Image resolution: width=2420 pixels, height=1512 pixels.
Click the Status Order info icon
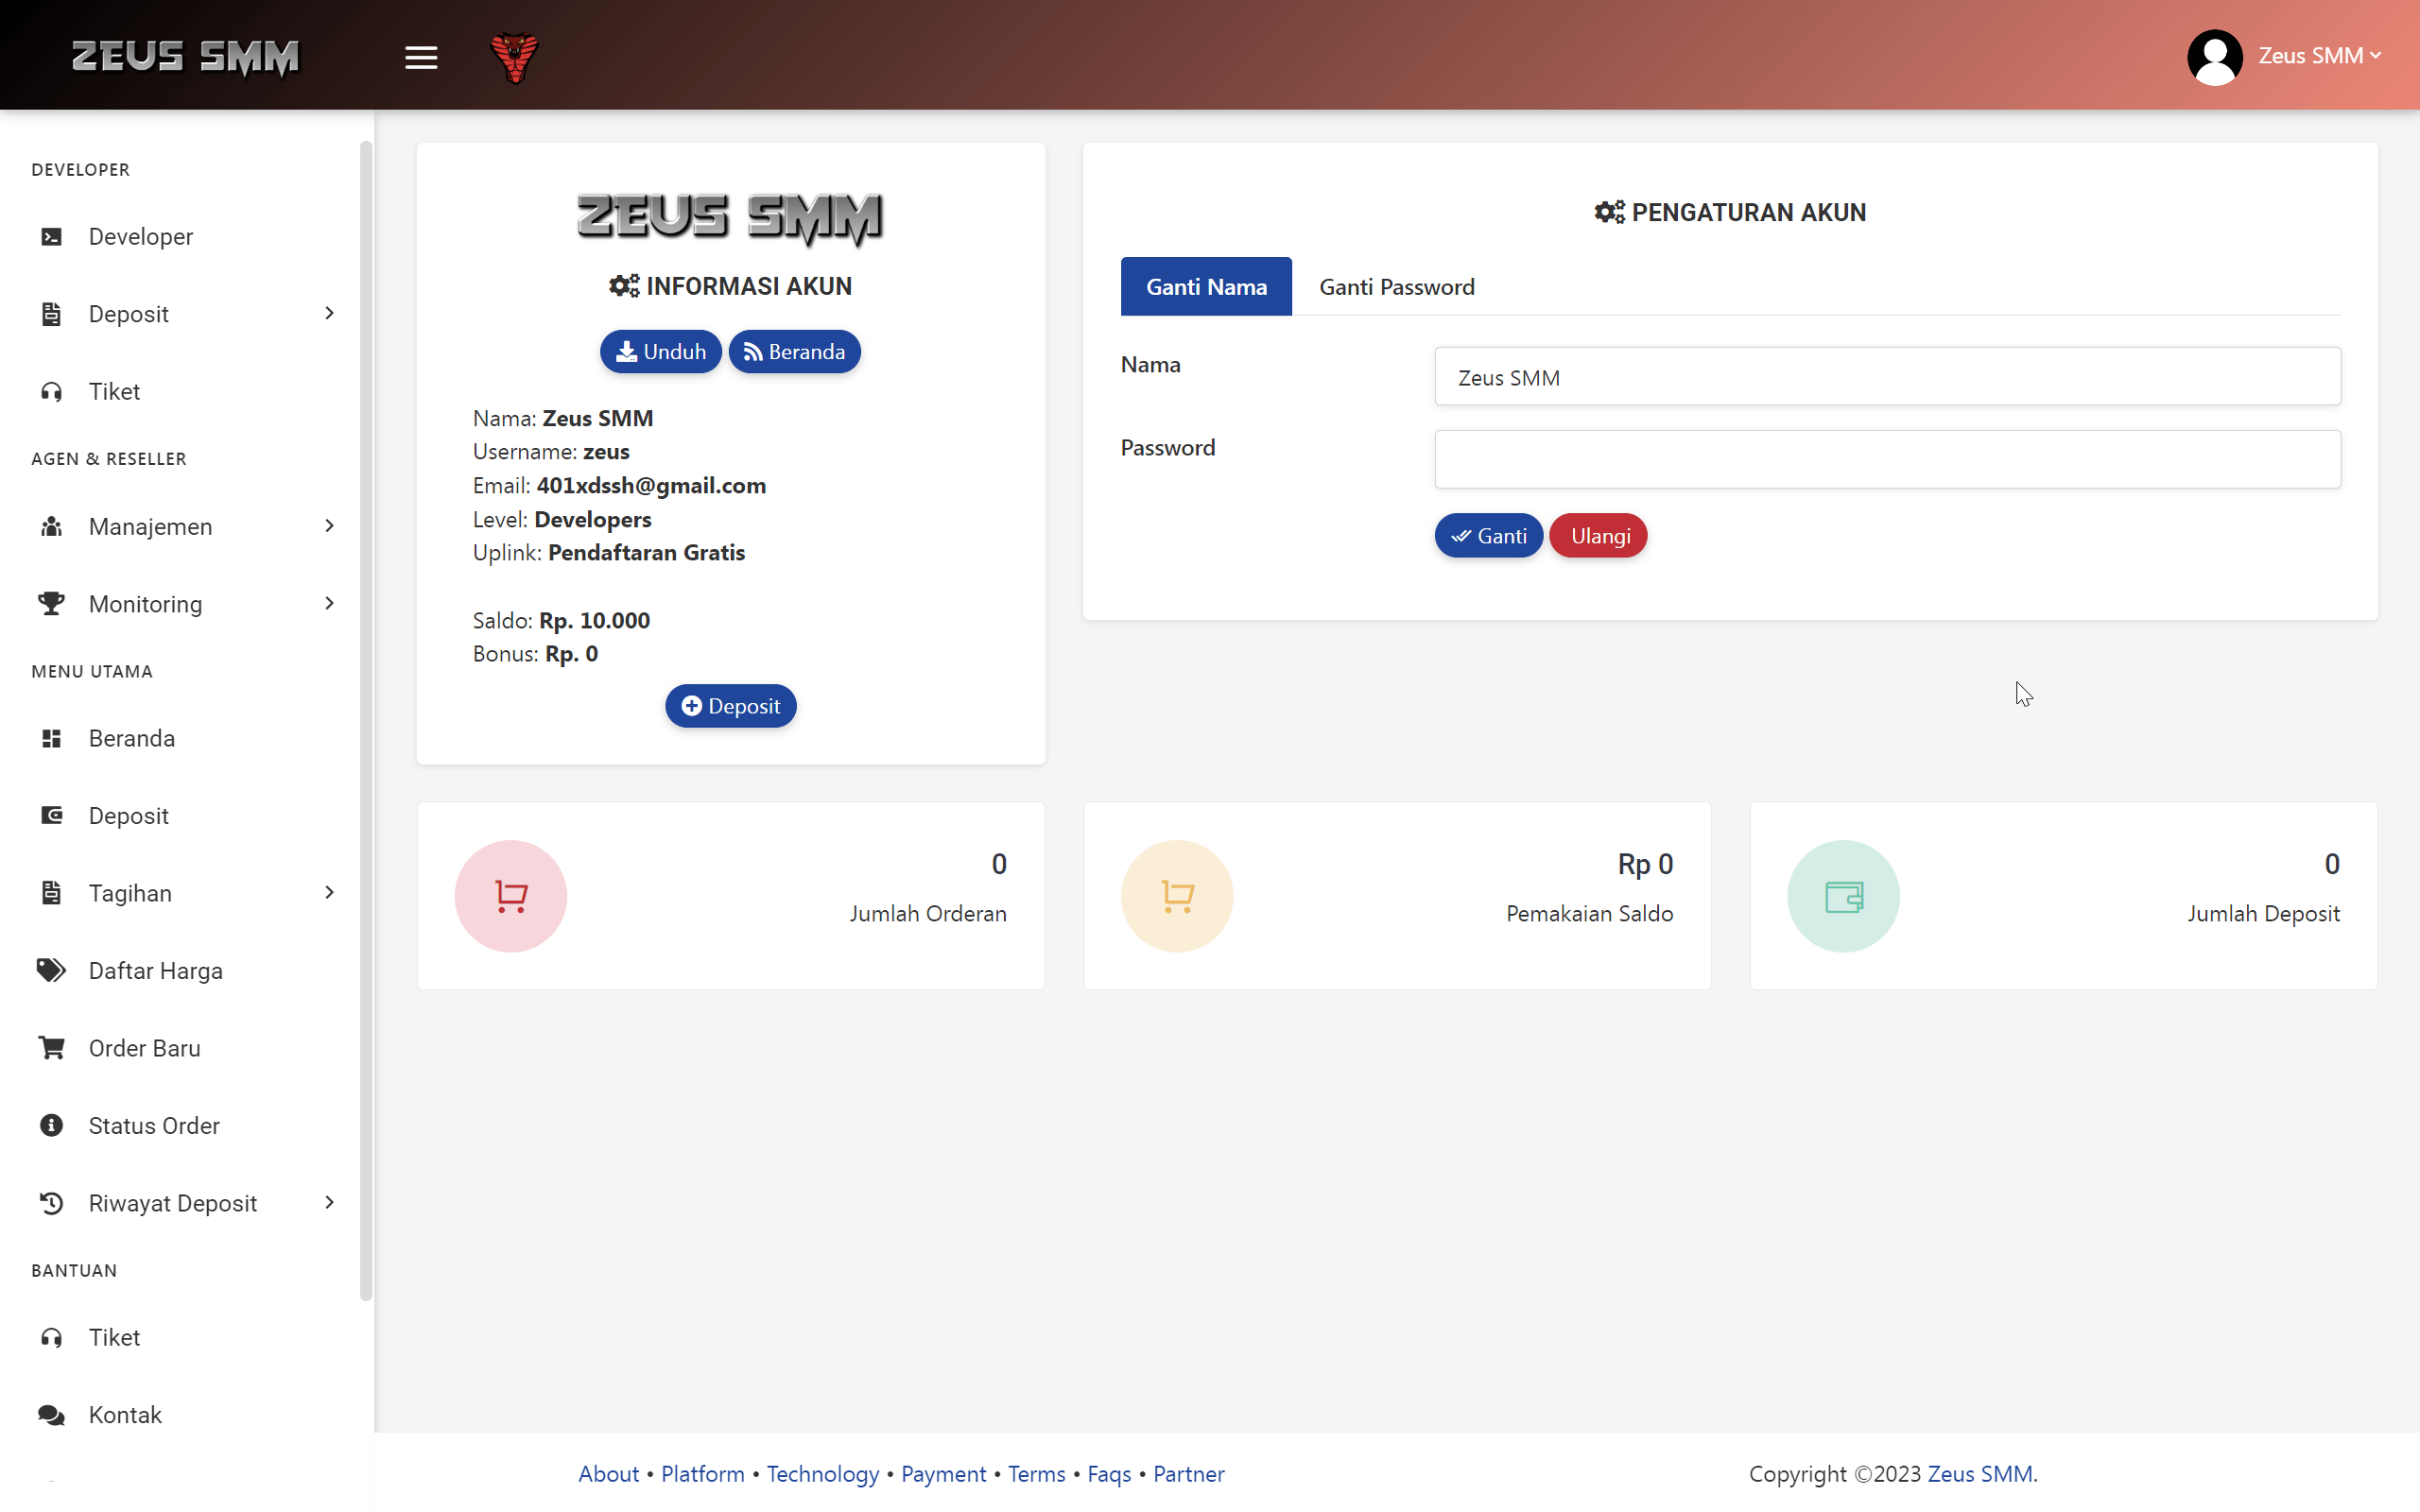point(51,1125)
